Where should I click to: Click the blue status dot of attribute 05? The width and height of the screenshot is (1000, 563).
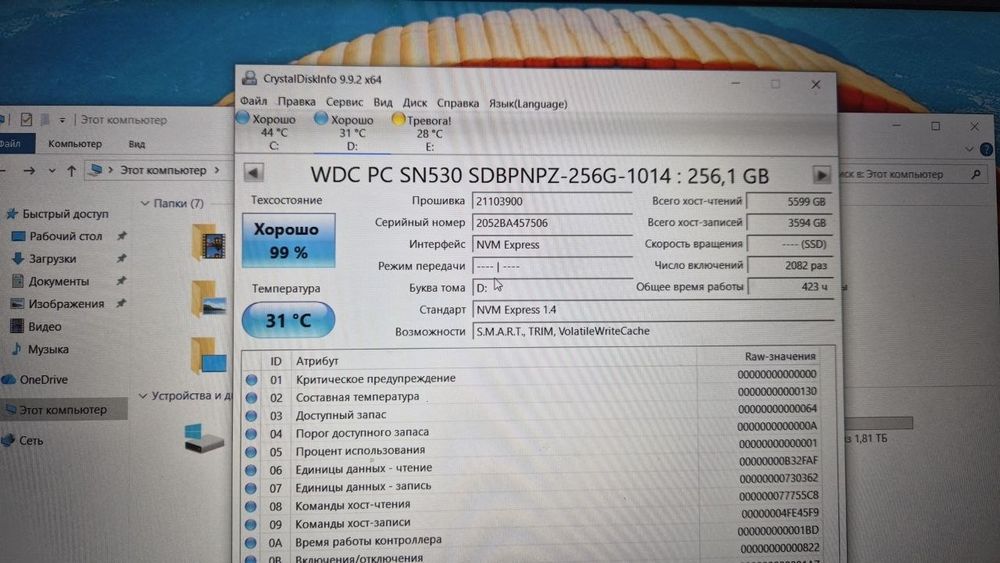tap(251, 451)
